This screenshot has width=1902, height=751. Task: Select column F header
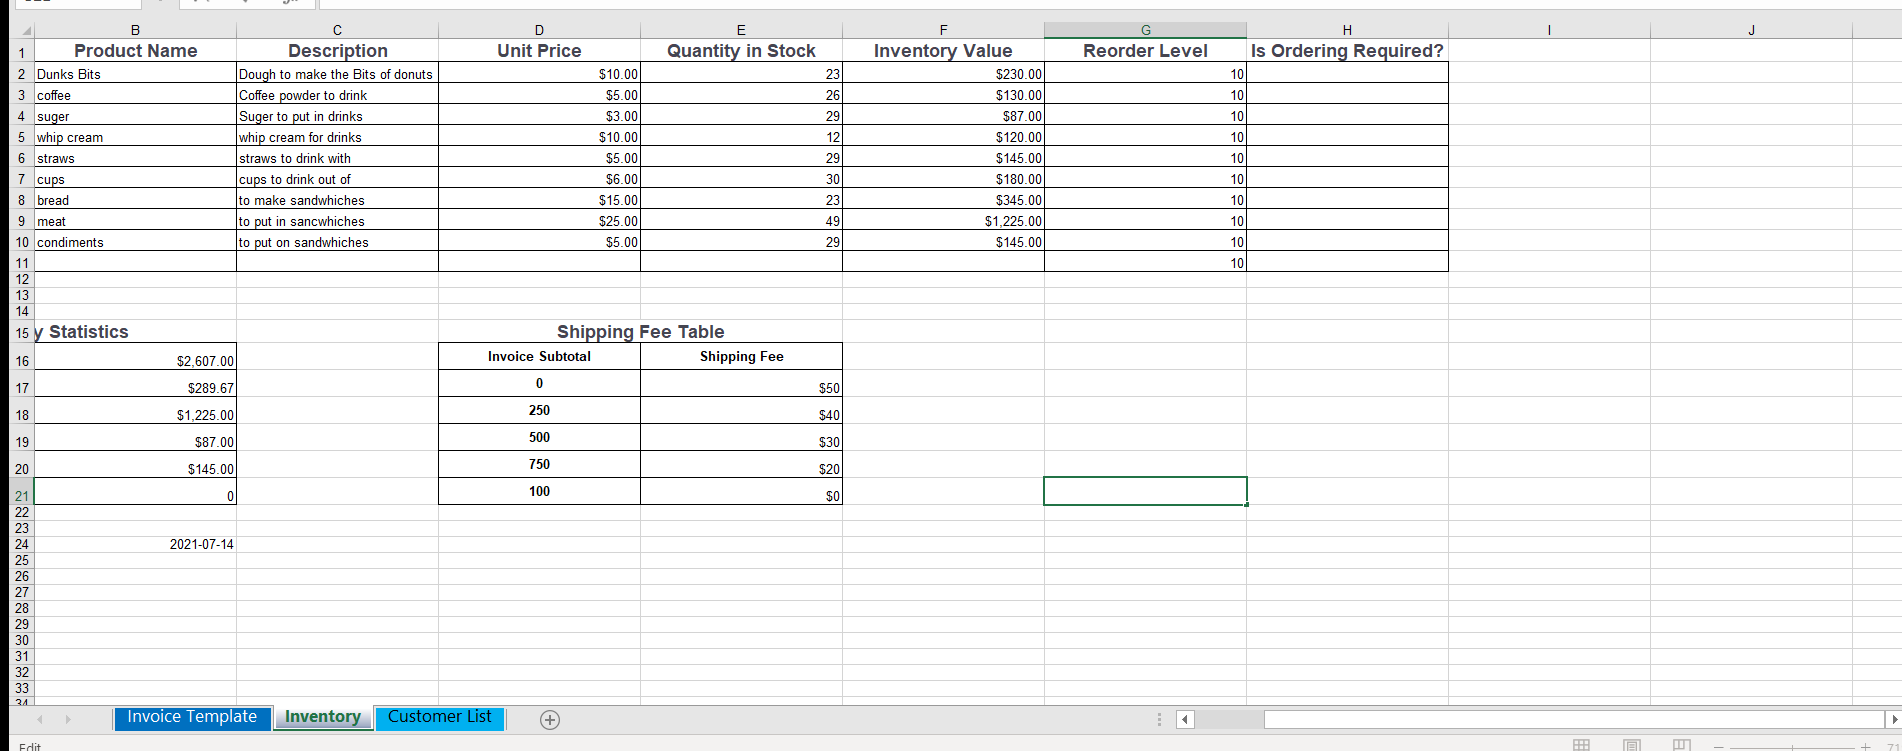coord(943,30)
